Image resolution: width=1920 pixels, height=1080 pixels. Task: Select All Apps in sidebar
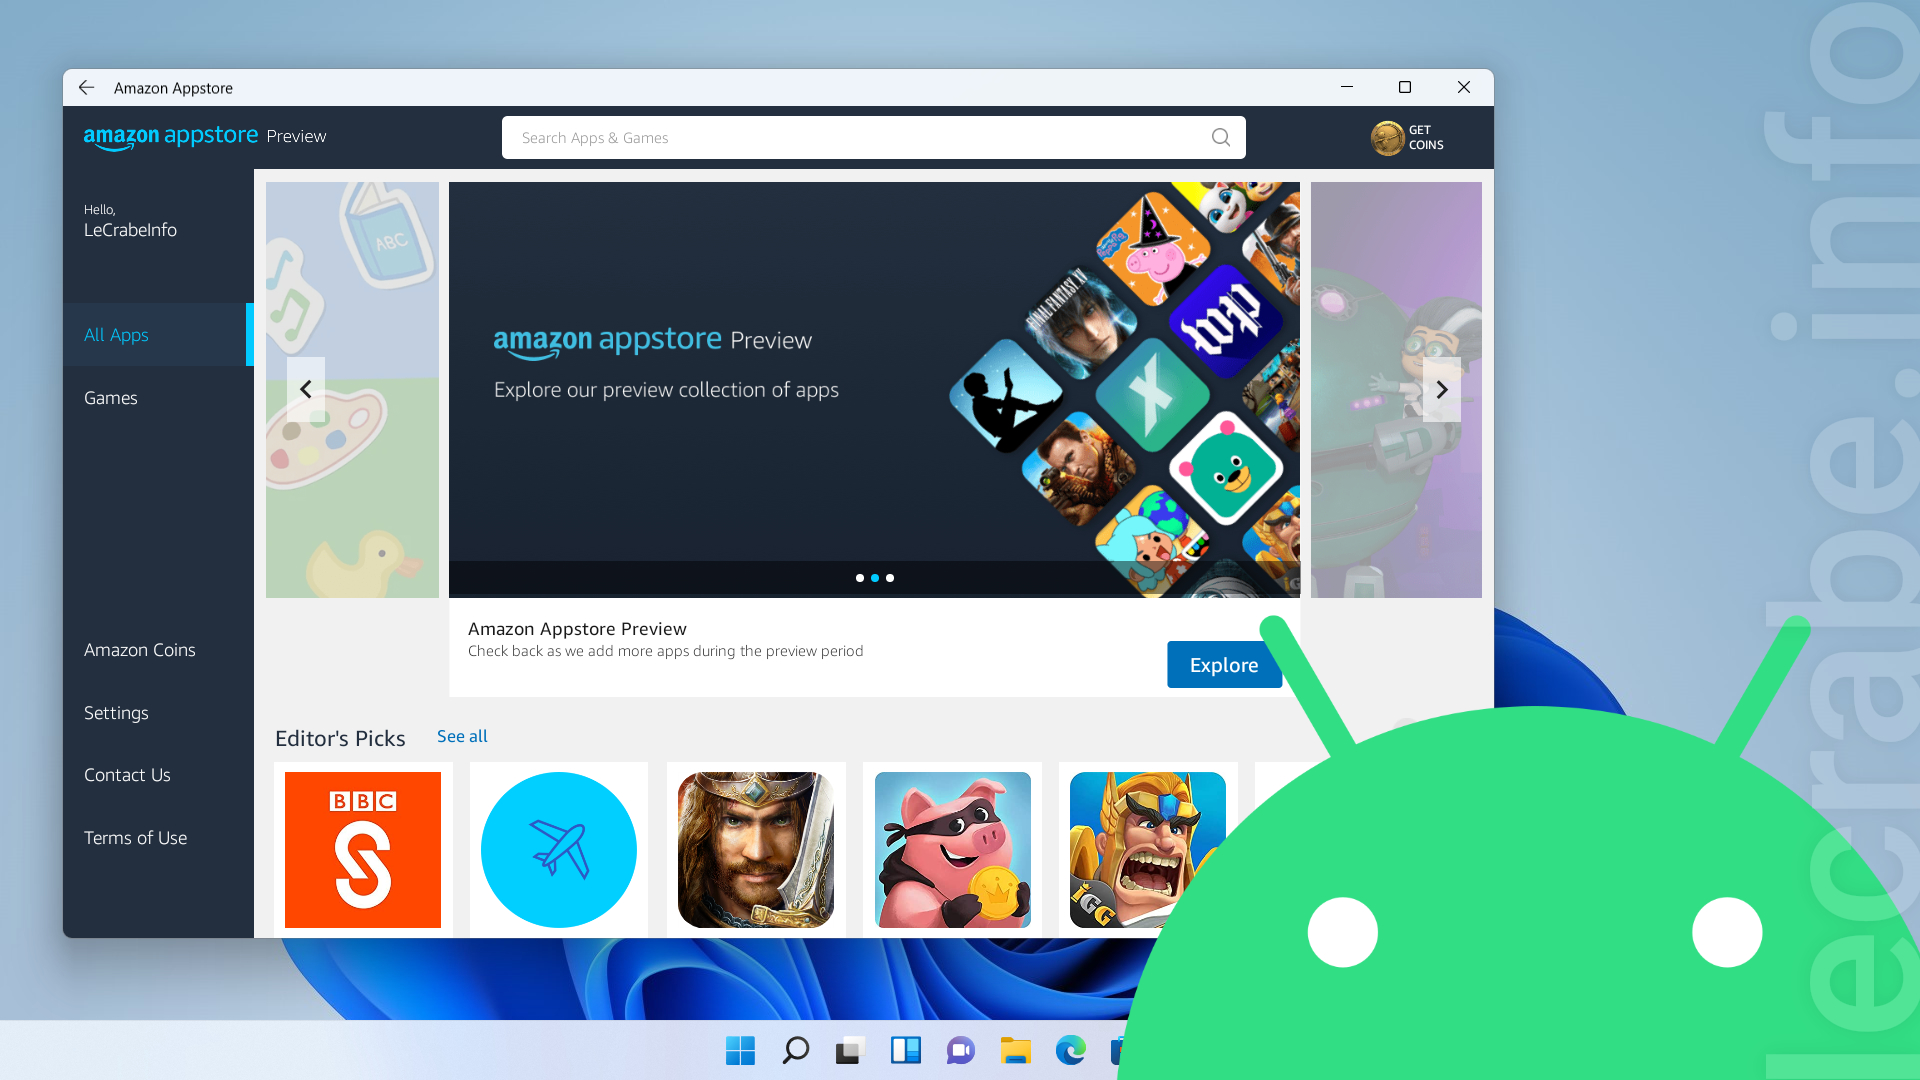coord(158,335)
